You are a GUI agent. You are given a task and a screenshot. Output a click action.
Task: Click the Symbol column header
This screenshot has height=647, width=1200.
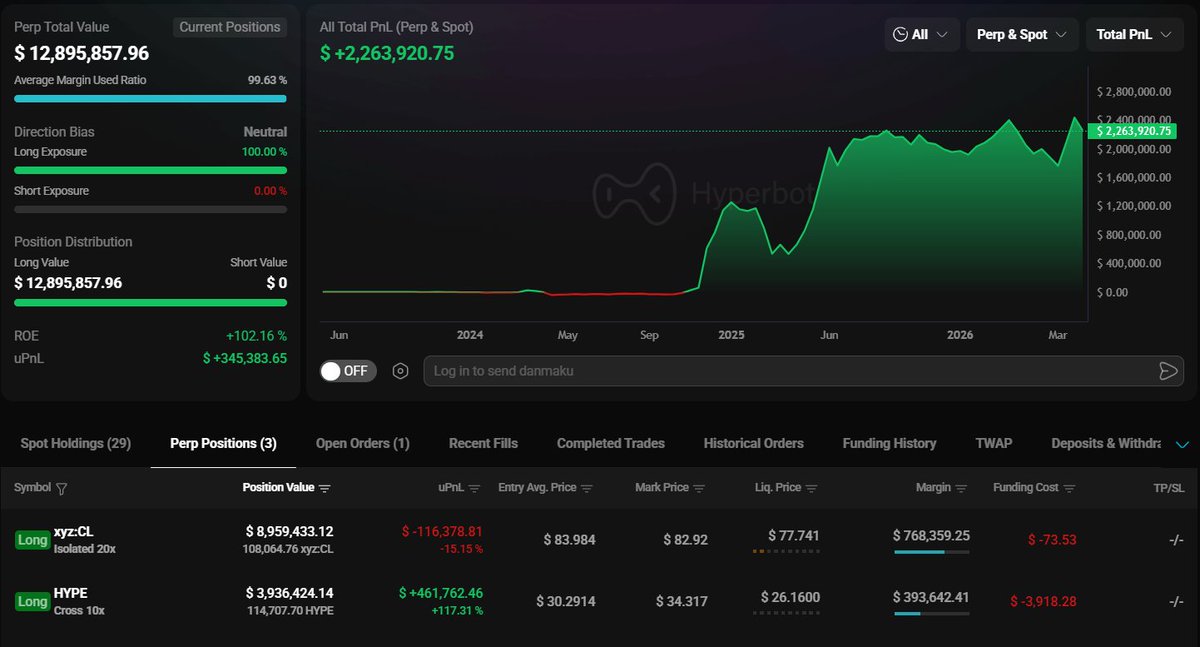[33, 488]
